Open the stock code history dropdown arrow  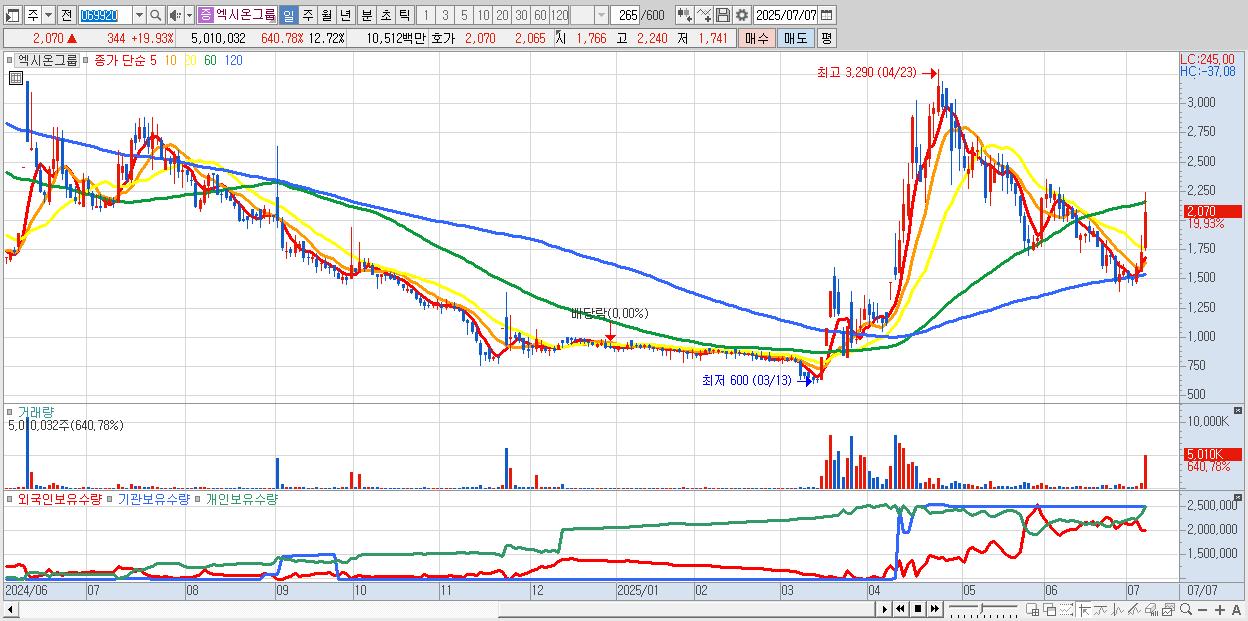point(139,15)
